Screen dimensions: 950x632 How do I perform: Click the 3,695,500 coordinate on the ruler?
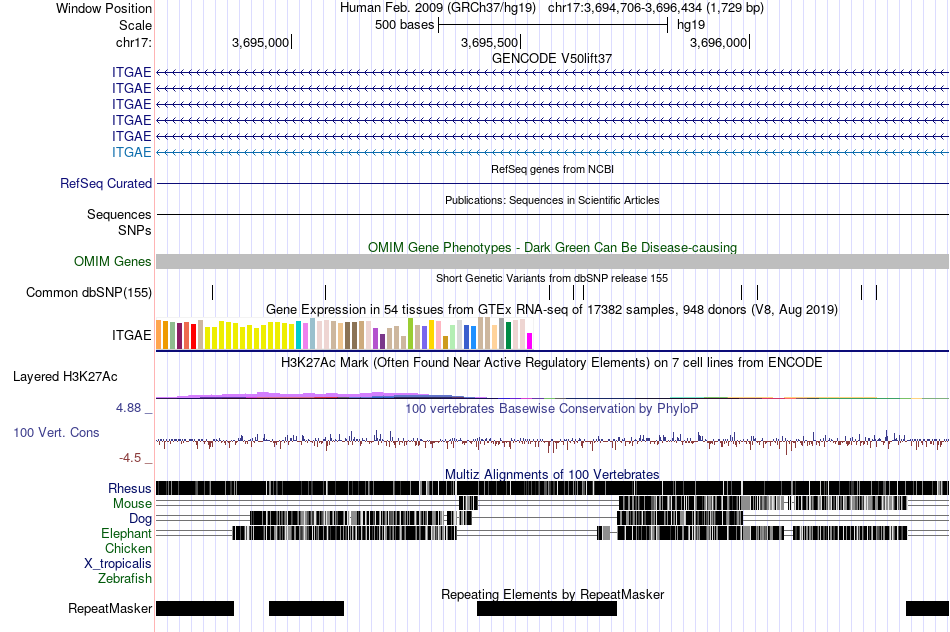489,42
